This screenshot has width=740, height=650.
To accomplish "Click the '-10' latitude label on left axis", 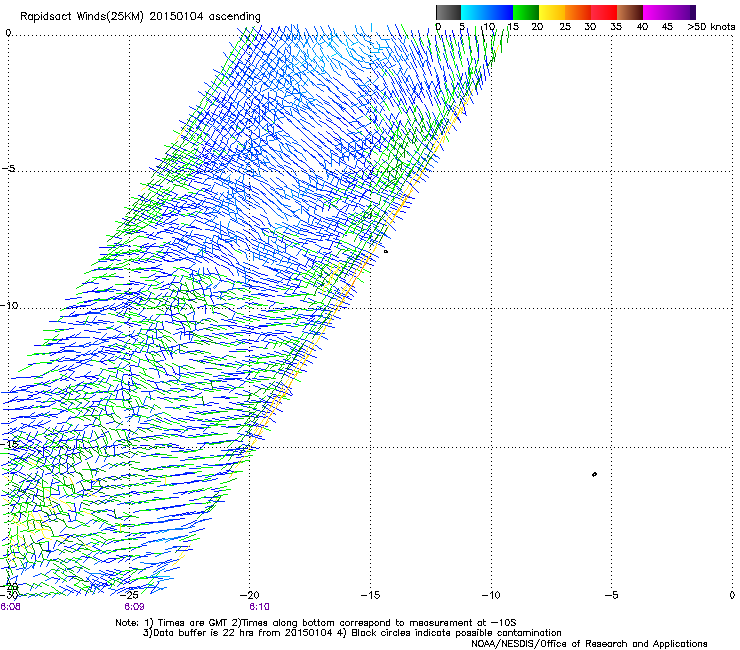I will tap(9, 305).
